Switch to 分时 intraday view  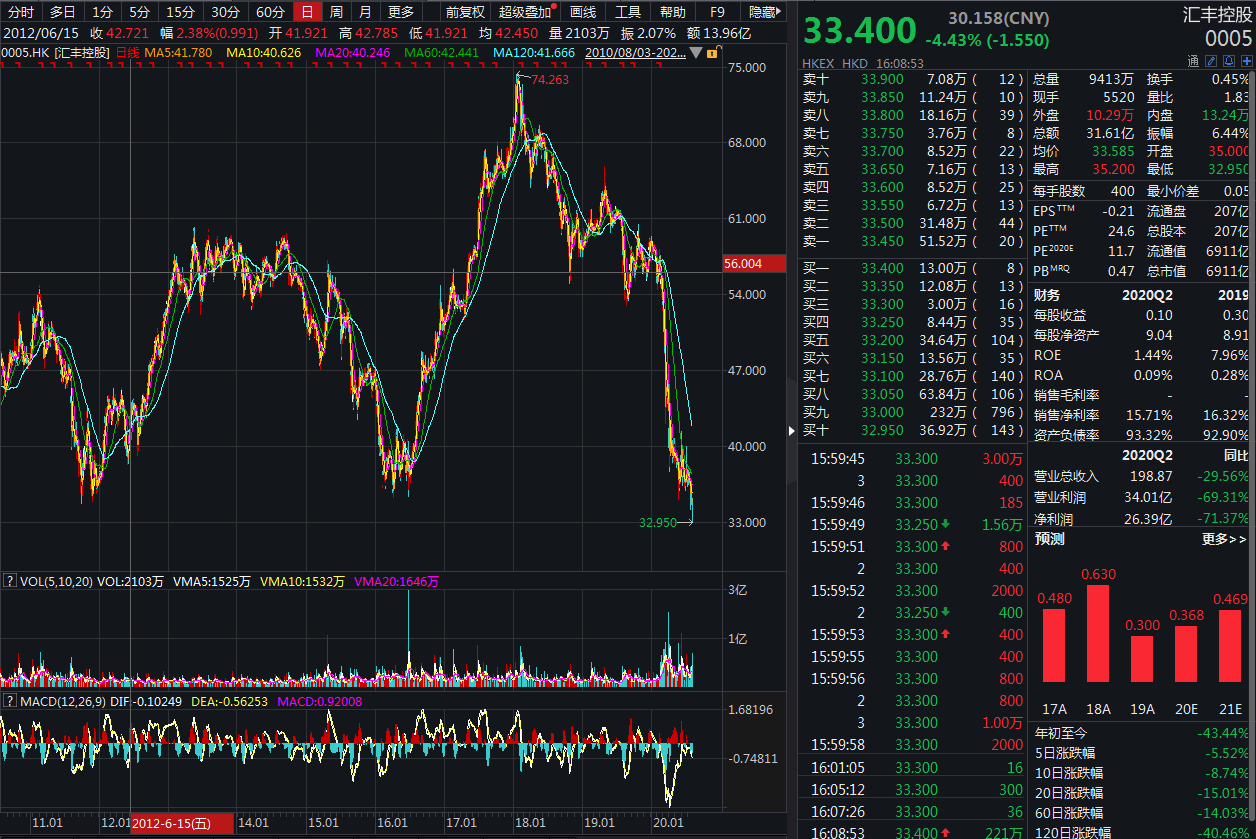[x=21, y=12]
